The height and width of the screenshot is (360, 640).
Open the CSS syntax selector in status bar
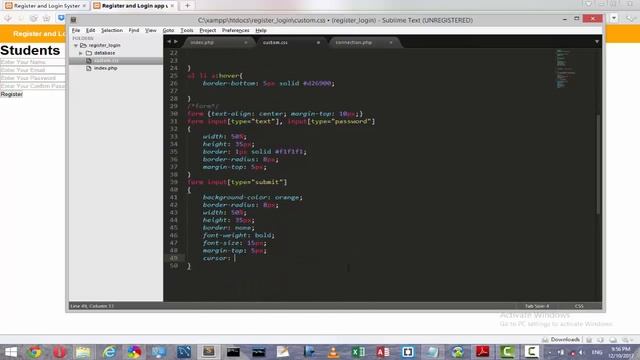click(579, 306)
